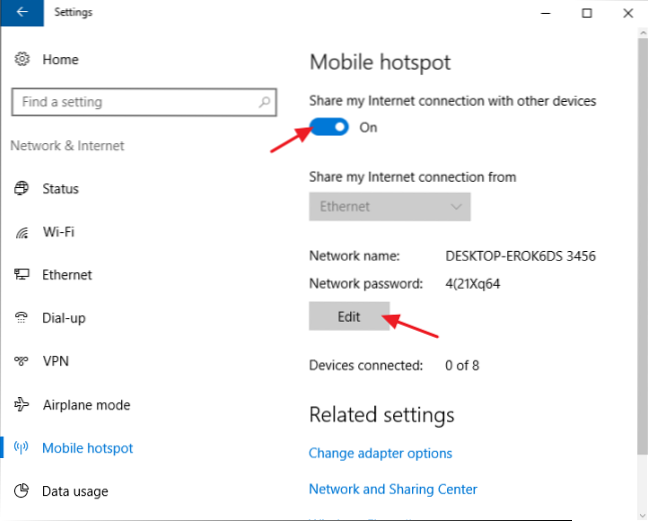This screenshot has height=521, width=648.
Task: Click the Wi-Fi signal icon
Action: pos(22,232)
